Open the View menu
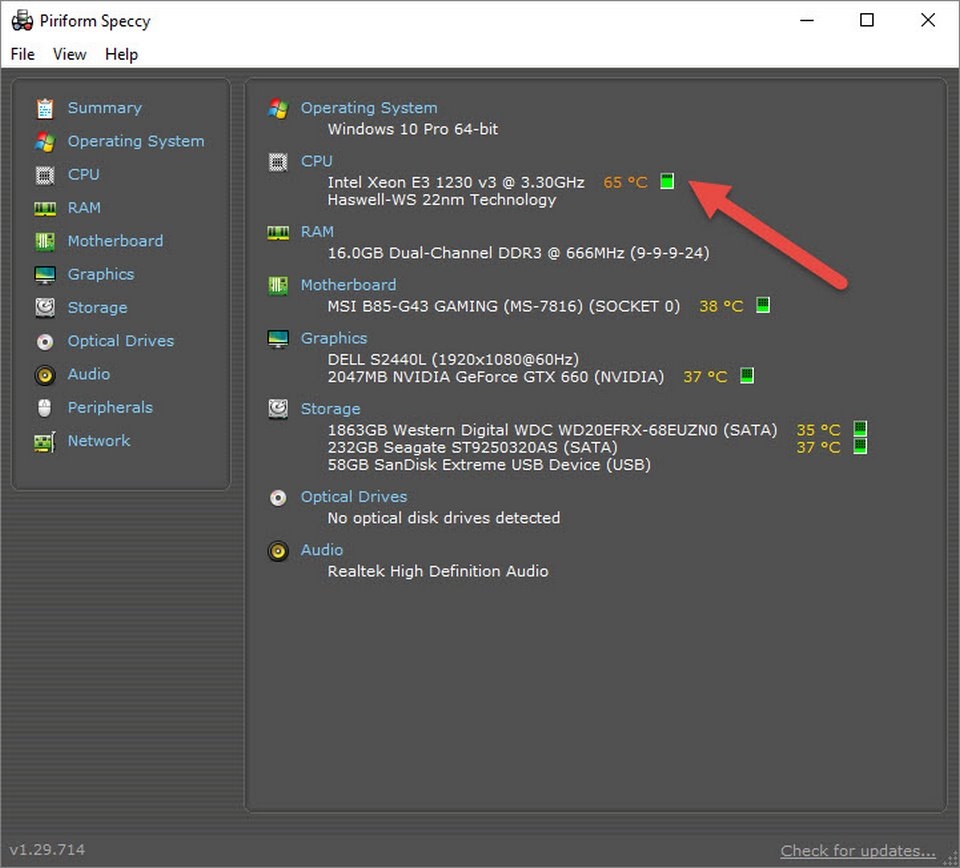The width and height of the screenshot is (960, 868). (69, 54)
